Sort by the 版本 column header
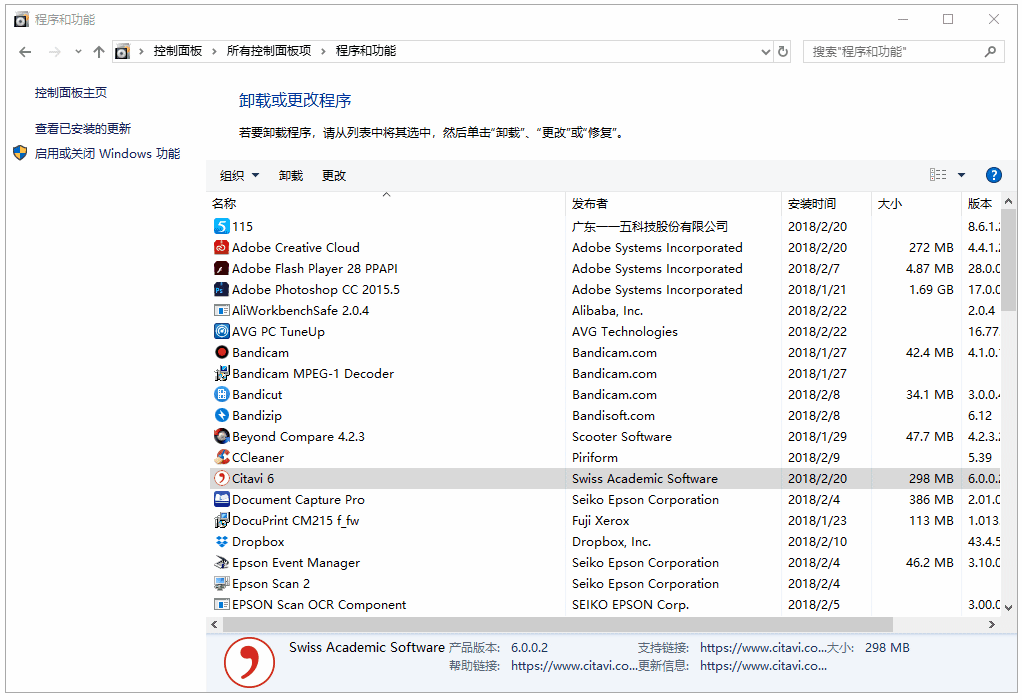This screenshot has height=700, width=1022. tap(980, 203)
